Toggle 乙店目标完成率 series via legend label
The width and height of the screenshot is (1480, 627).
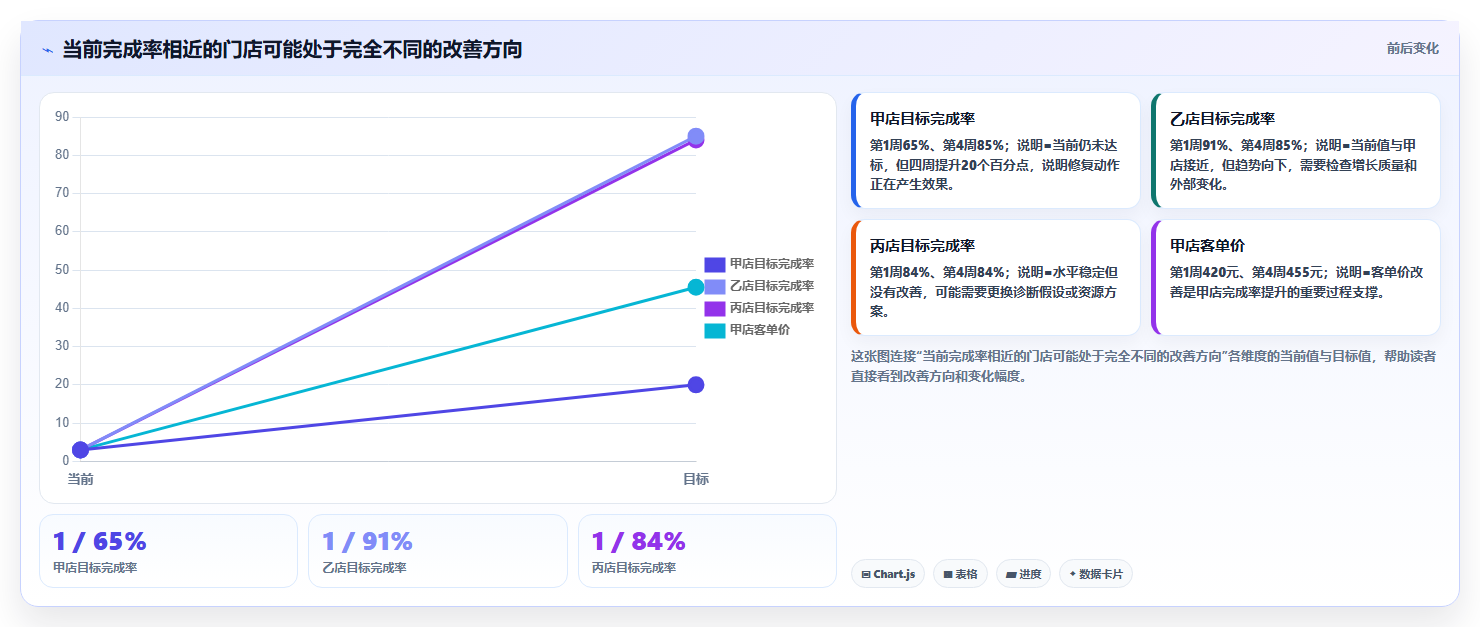point(771,286)
